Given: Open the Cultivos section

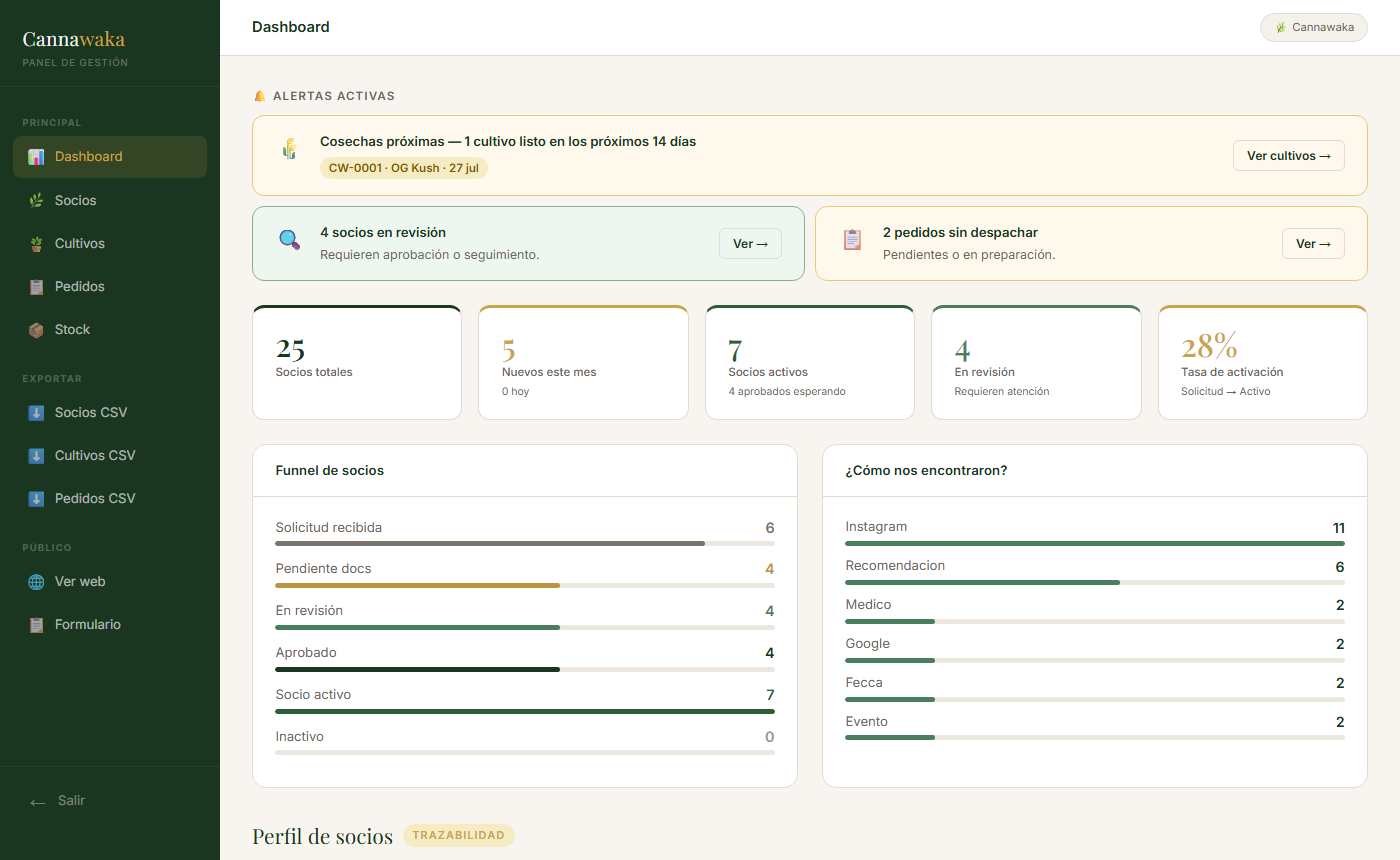Looking at the screenshot, I should click(110, 244).
